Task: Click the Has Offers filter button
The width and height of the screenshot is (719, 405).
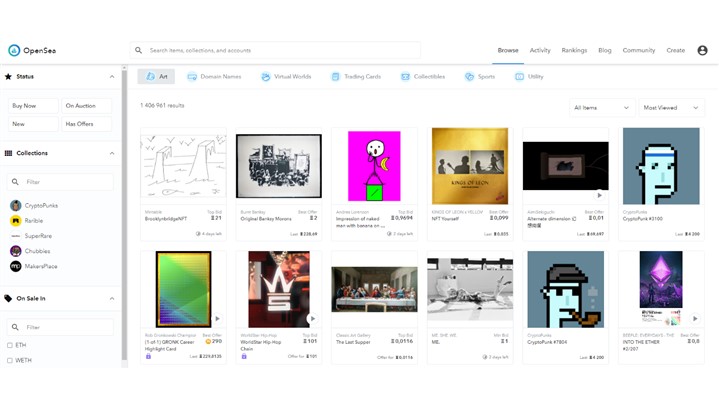Action: [x=87, y=124]
